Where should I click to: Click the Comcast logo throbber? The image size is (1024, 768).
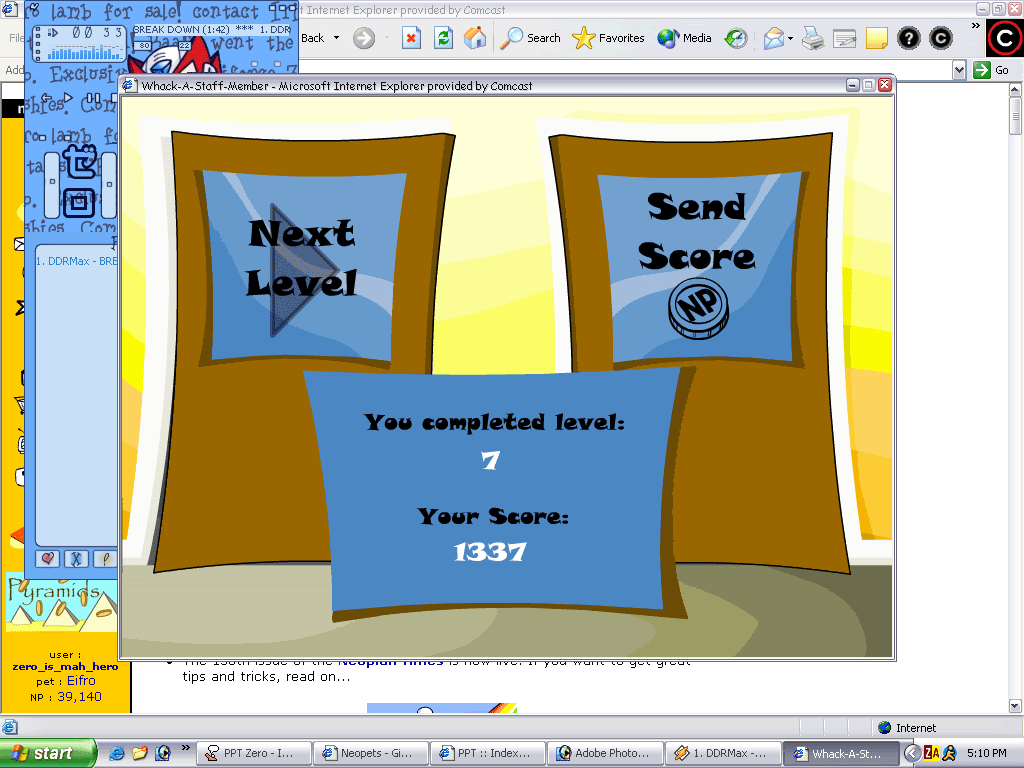pos(1004,38)
